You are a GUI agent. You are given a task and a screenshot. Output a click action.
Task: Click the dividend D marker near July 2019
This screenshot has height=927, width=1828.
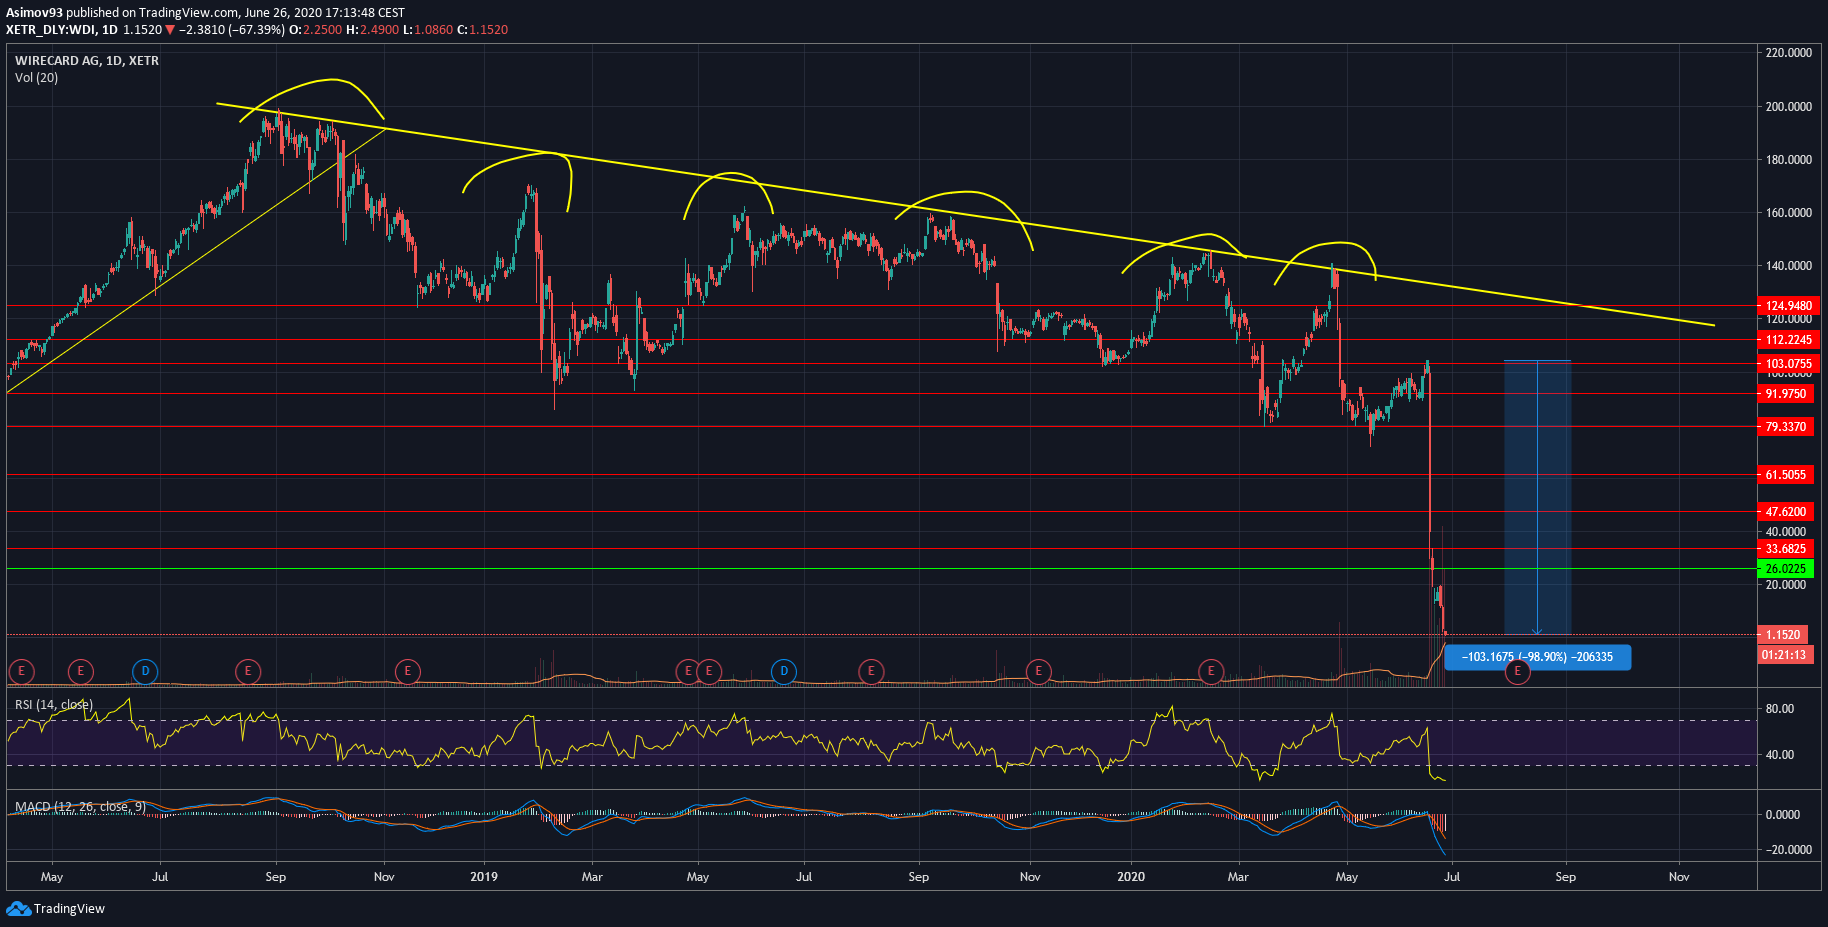784,671
